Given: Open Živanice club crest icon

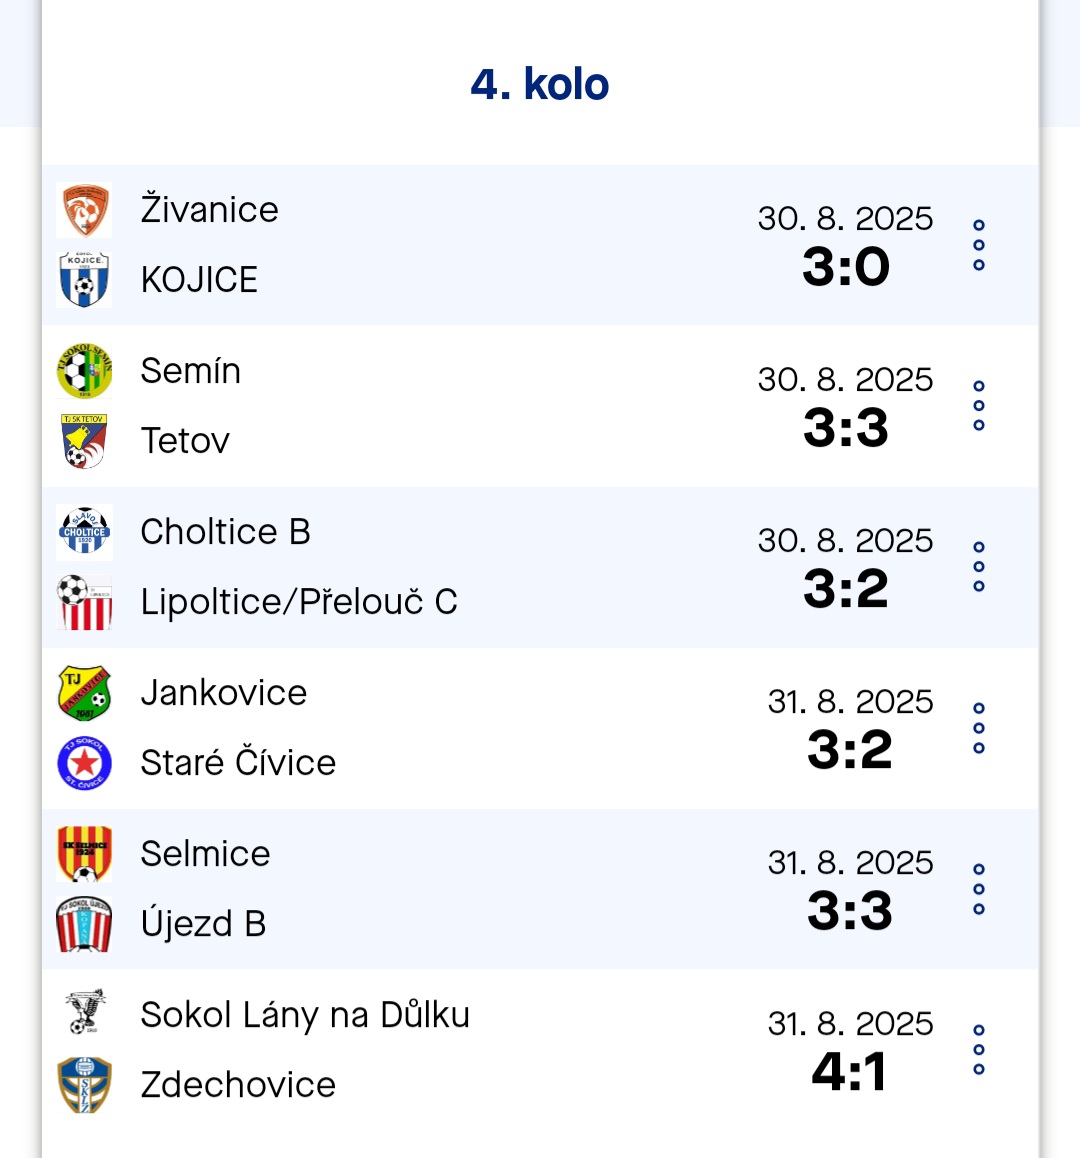Looking at the screenshot, I should [x=84, y=210].
